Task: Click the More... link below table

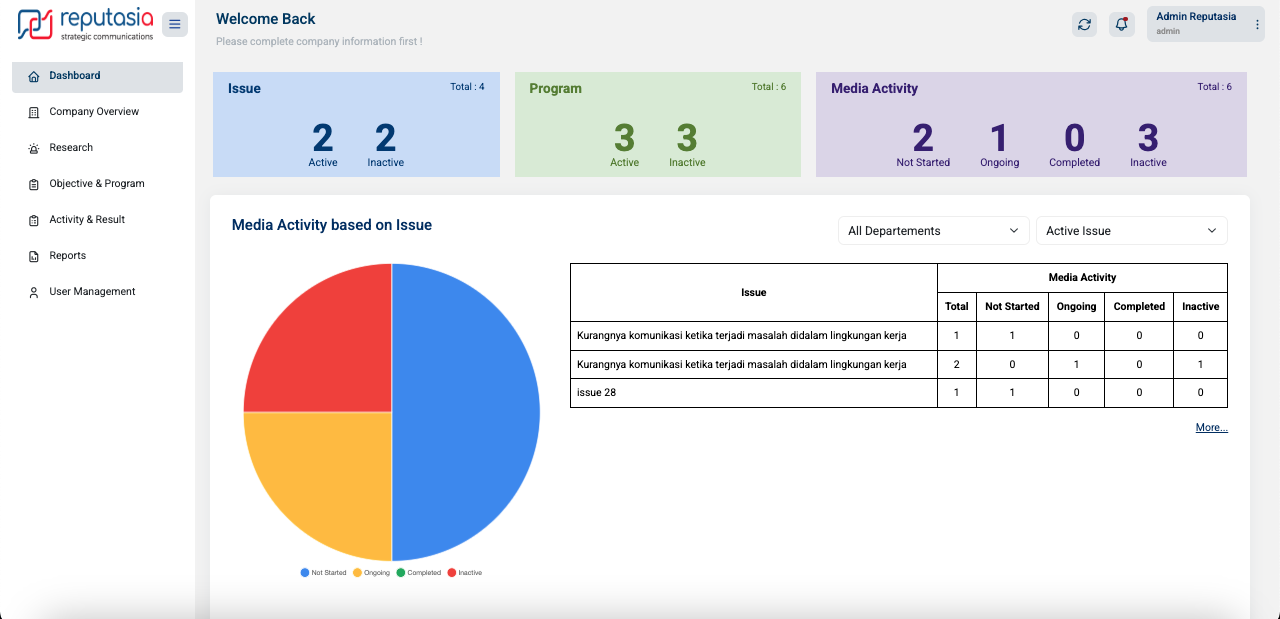Action: tap(1211, 428)
